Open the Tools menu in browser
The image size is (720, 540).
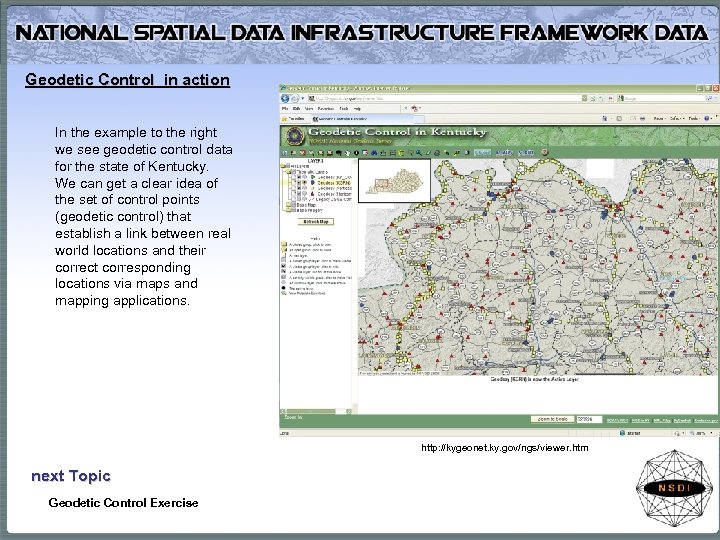[344, 109]
